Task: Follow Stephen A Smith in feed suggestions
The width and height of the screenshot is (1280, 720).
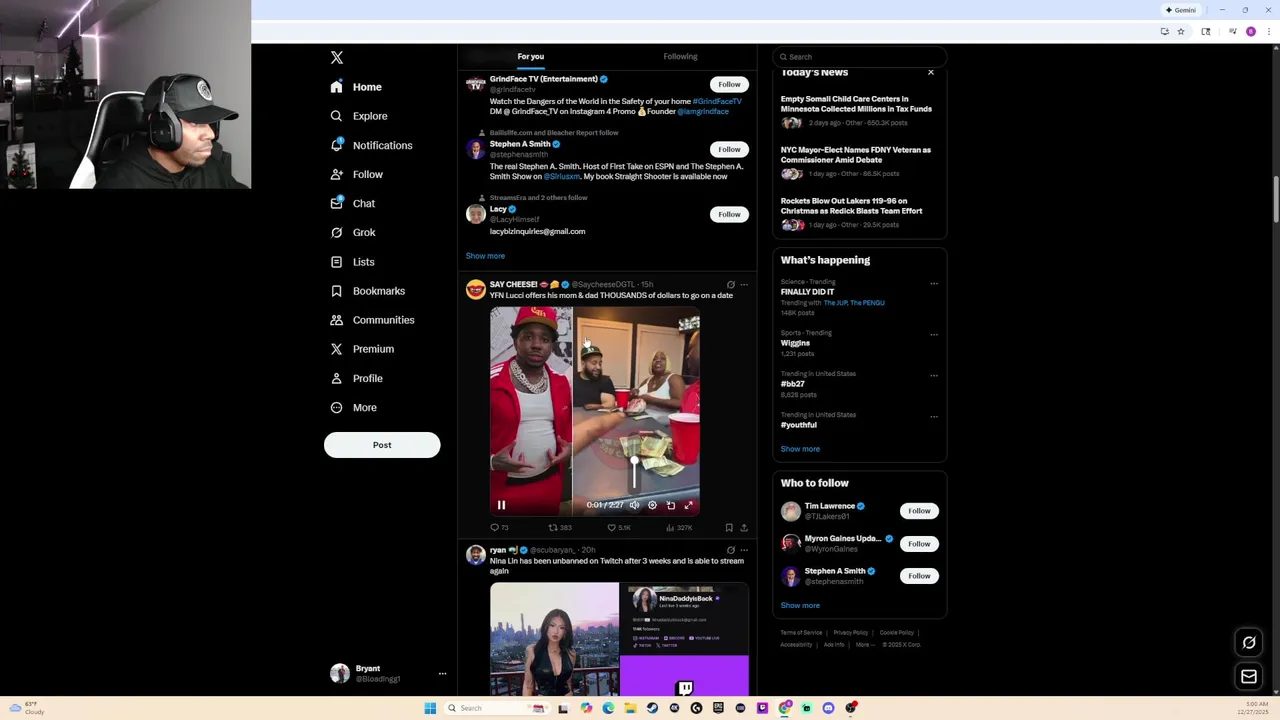Action: (729, 149)
